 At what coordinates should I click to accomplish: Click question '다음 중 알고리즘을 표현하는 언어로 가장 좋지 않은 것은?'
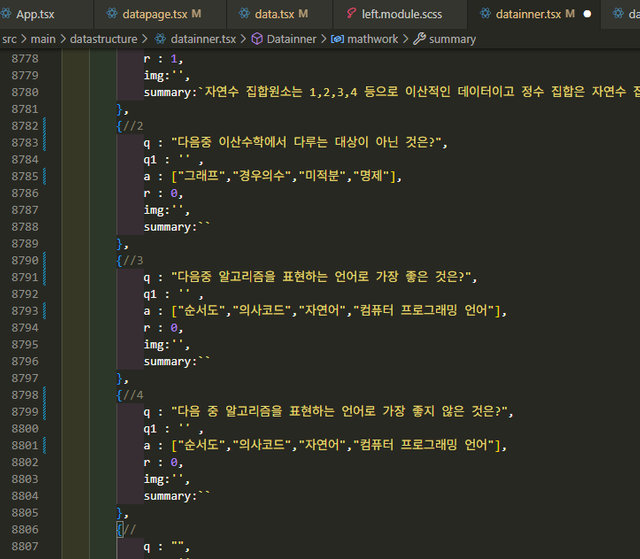click(339, 411)
